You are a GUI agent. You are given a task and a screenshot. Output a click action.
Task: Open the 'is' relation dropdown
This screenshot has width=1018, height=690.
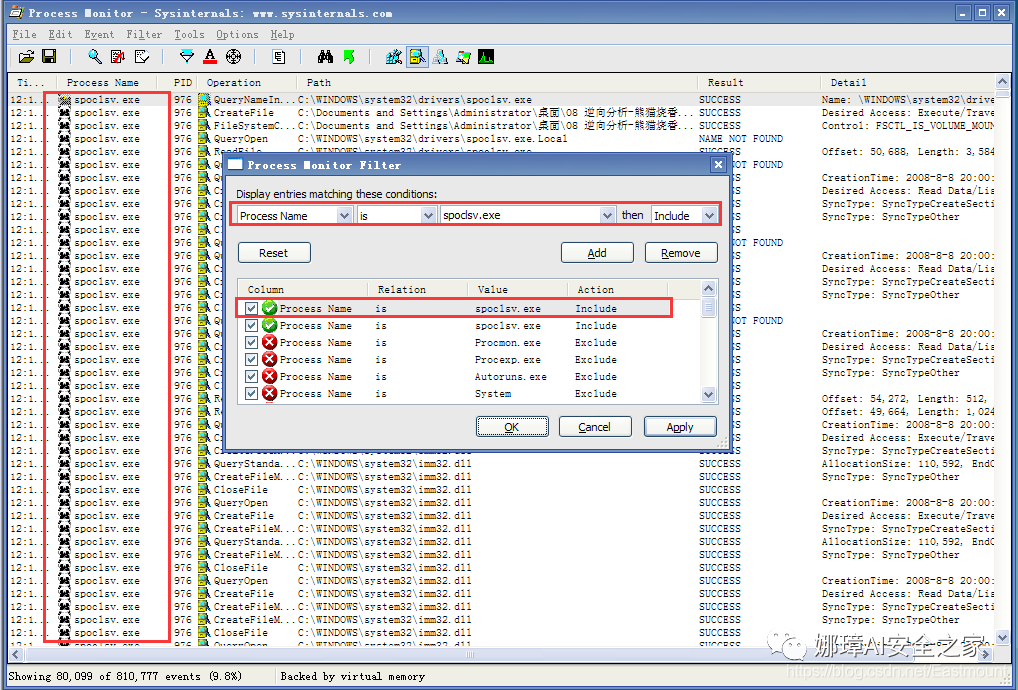[428, 216]
